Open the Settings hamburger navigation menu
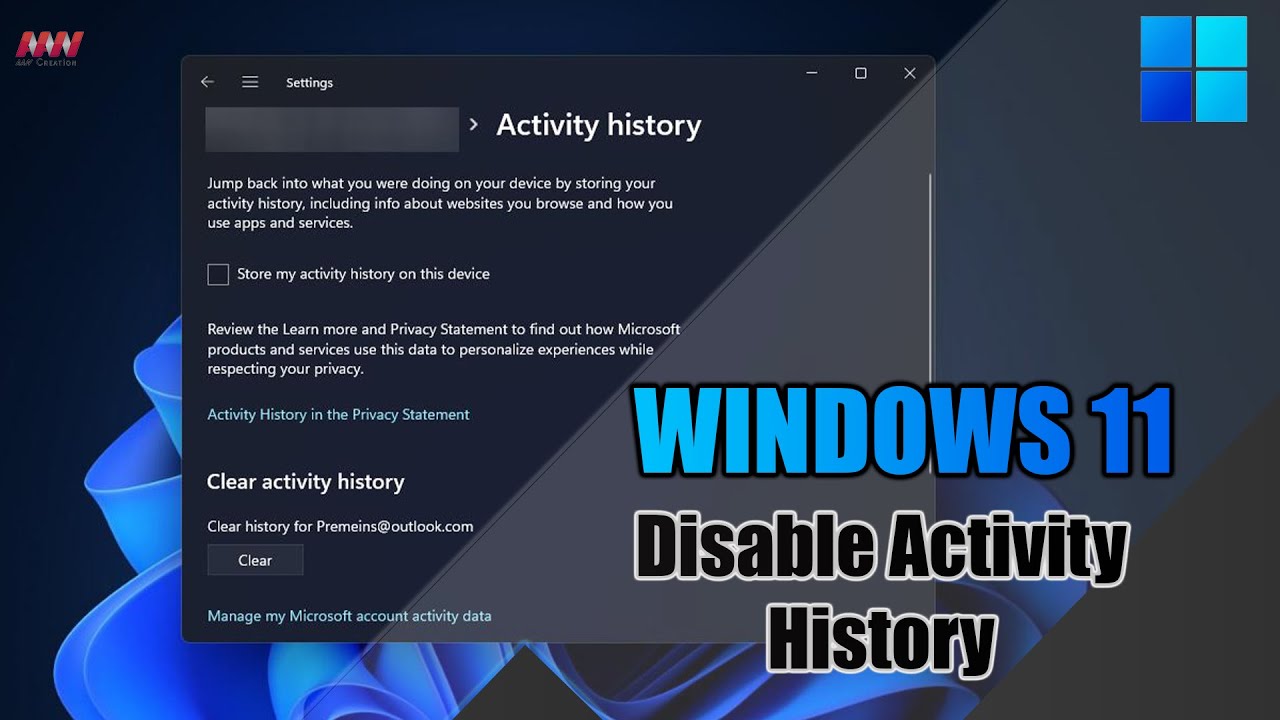 [x=250, y=82]
